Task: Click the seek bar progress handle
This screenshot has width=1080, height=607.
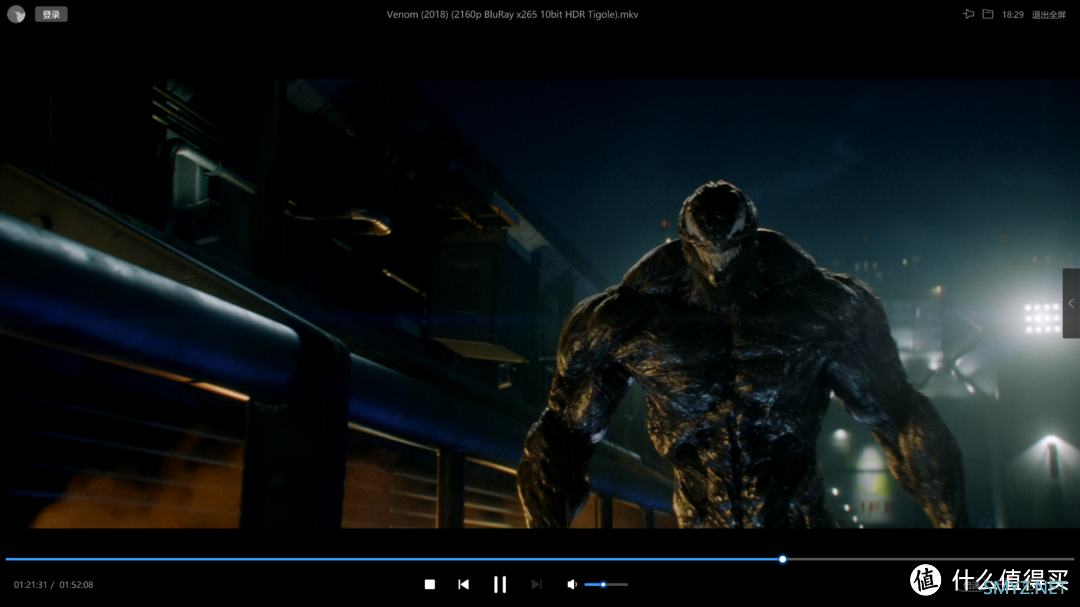Action: (782, 559)
